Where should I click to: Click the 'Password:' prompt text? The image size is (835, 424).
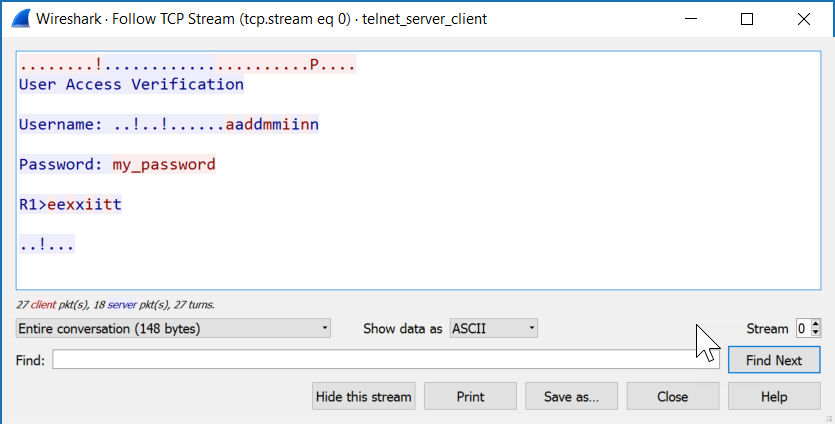click(x=60, y=165)
